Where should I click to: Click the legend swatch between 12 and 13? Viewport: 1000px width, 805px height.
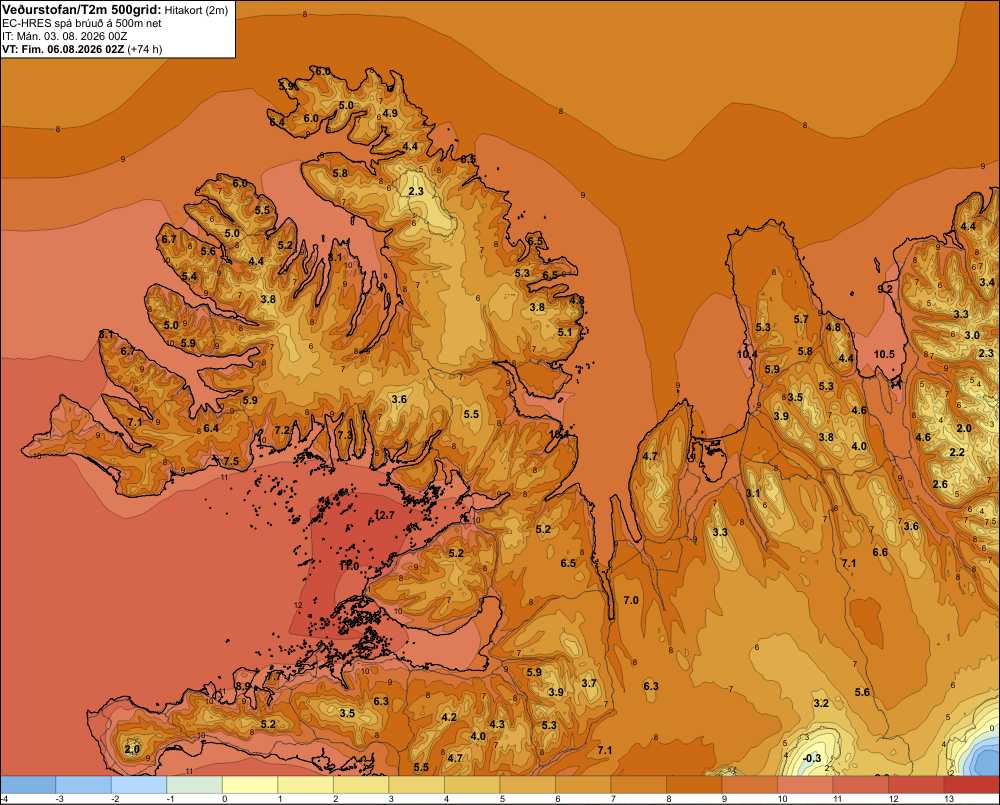916,785
